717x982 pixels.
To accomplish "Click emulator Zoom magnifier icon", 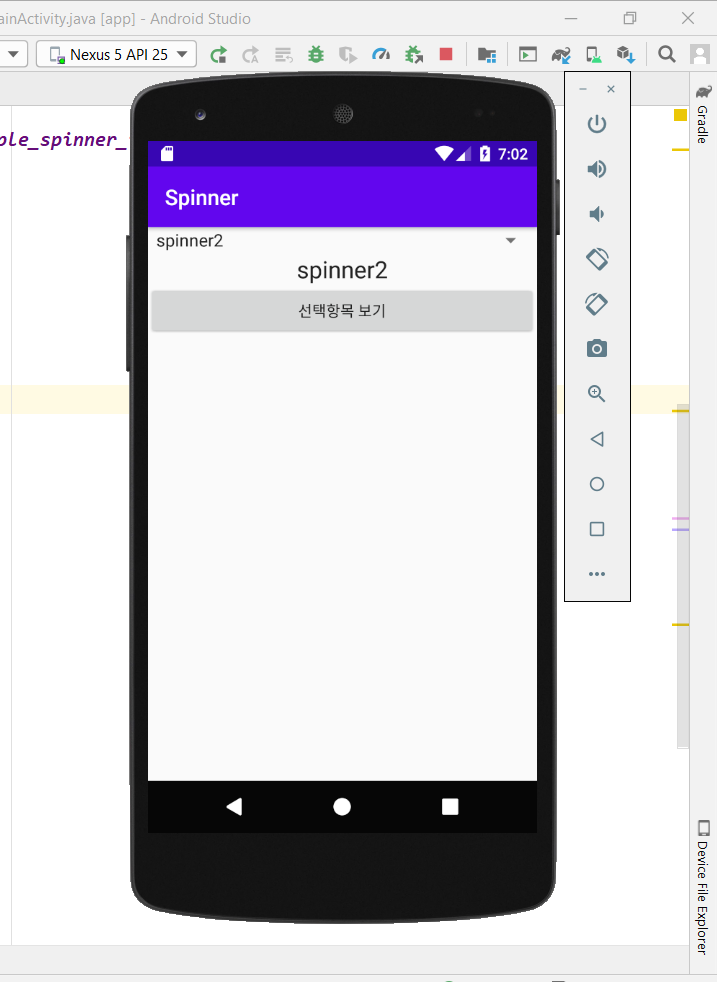I will point(597,393).
